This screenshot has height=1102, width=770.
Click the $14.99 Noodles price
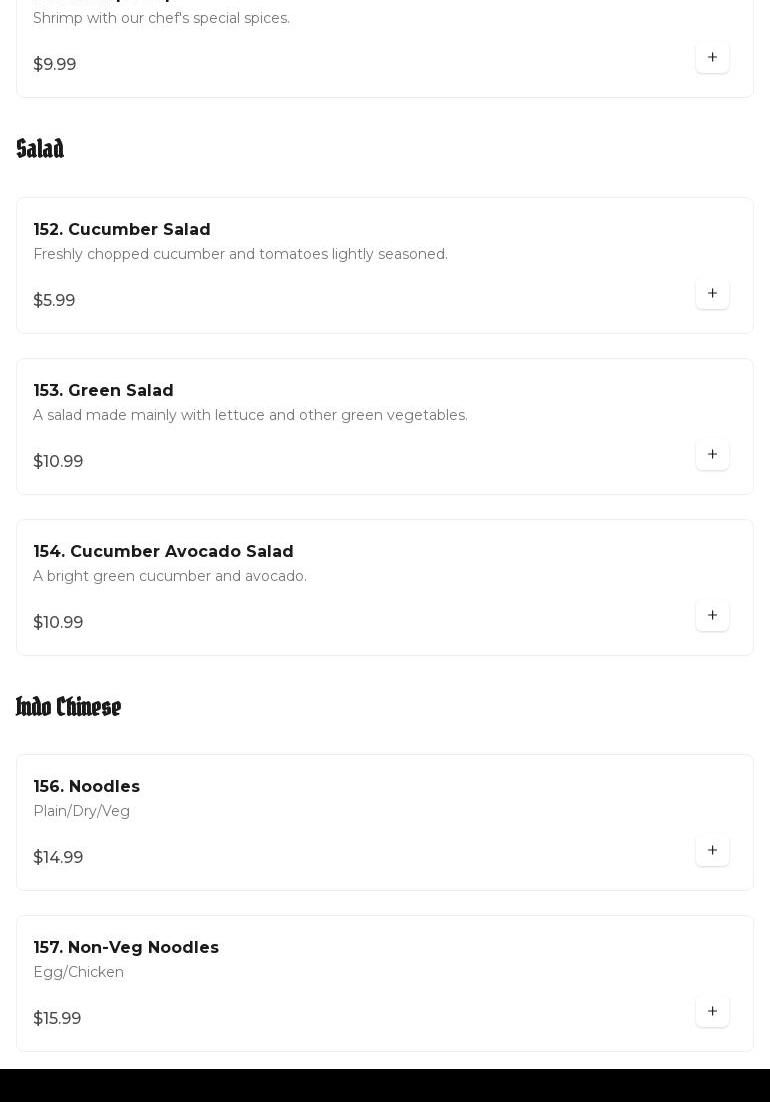pos(58,858)
